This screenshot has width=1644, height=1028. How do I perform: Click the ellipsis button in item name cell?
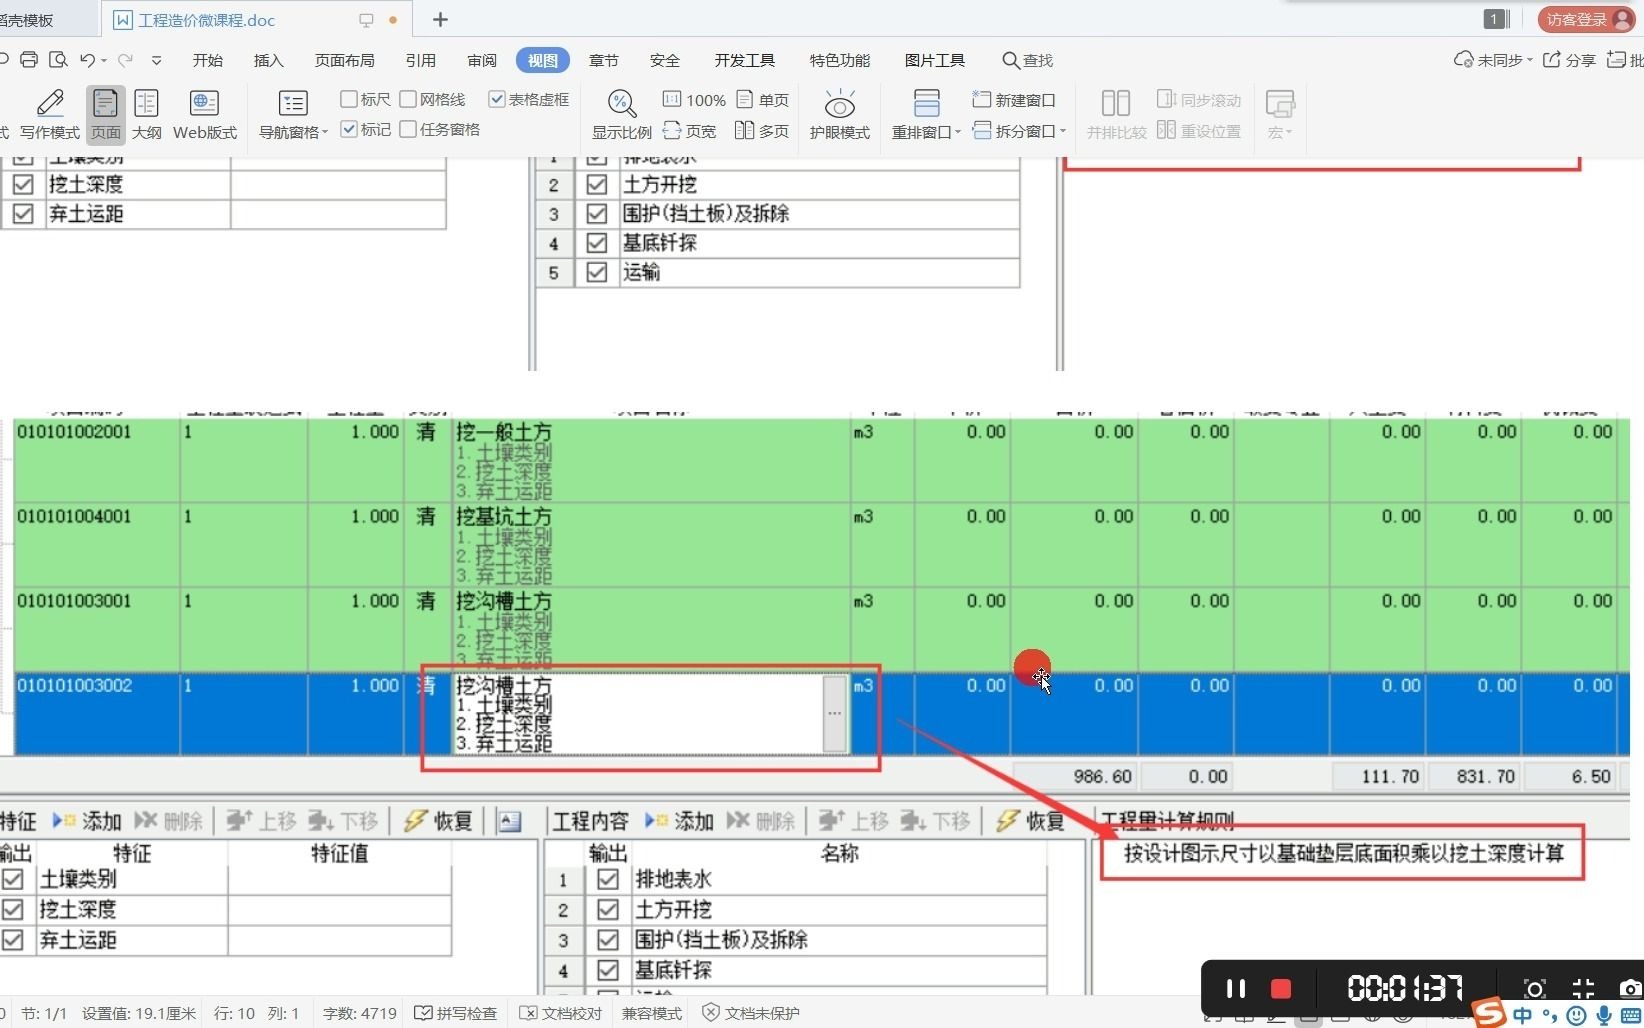coord(835,713)
